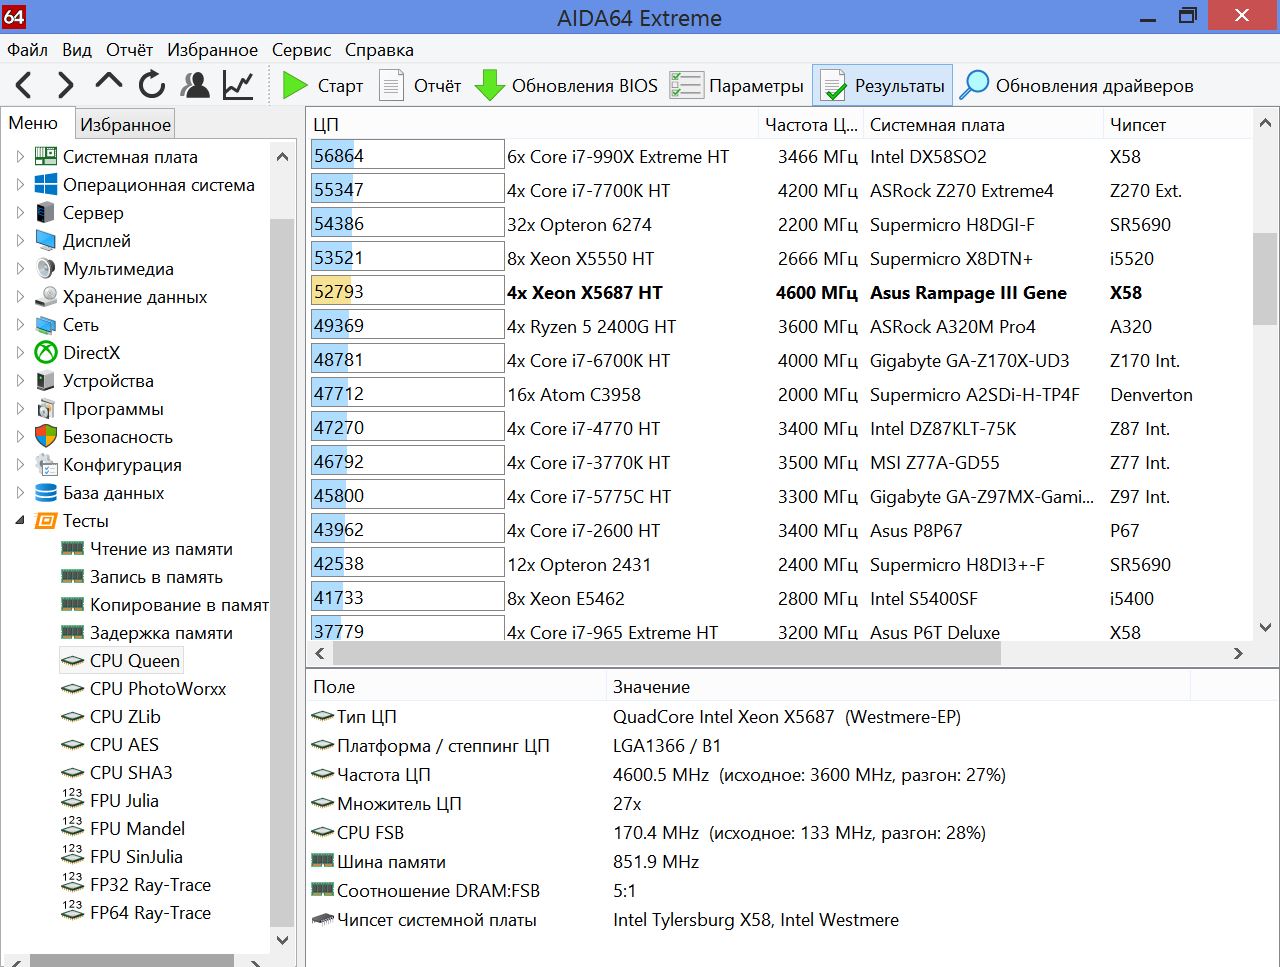Click the Сеть network icon
The height and width of the screenshot is (967, 1280).
pyautogui.click(x=46, y=325)
